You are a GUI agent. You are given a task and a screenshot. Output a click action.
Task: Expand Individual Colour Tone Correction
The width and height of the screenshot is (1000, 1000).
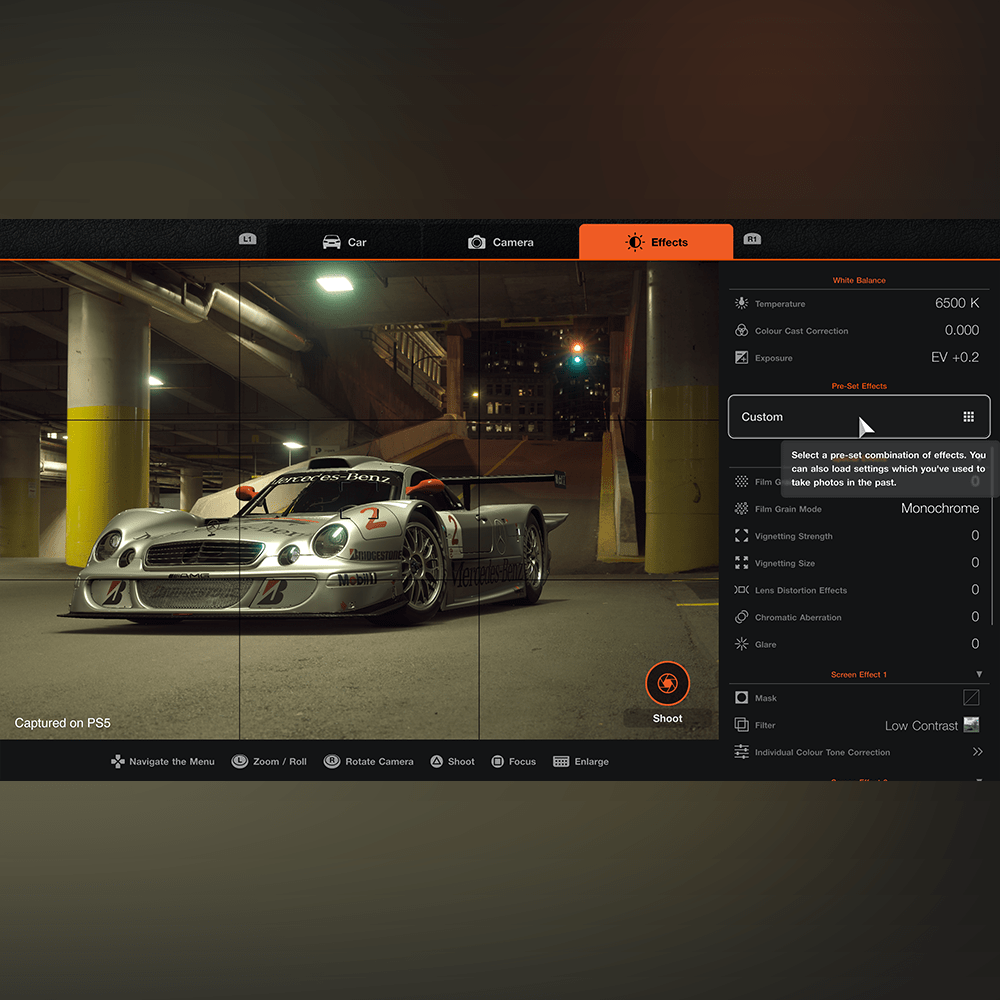(x=977, y=752)
